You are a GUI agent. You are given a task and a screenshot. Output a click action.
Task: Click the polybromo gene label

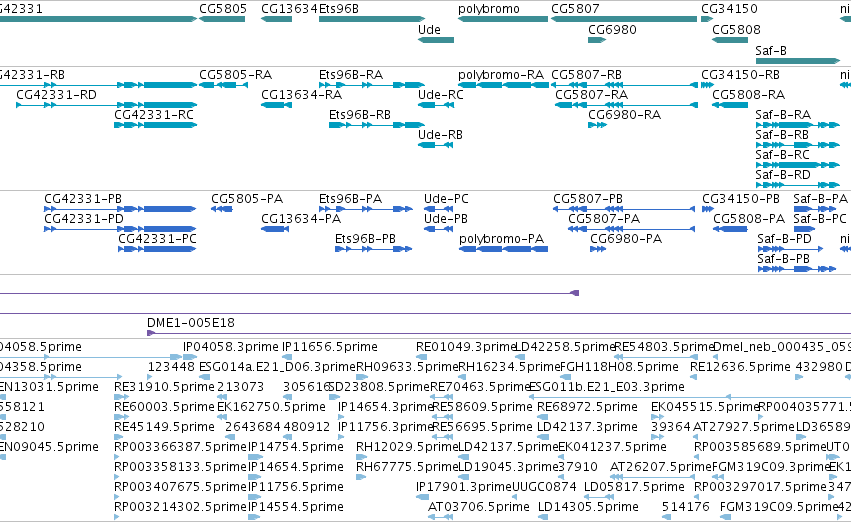[488, 9]
